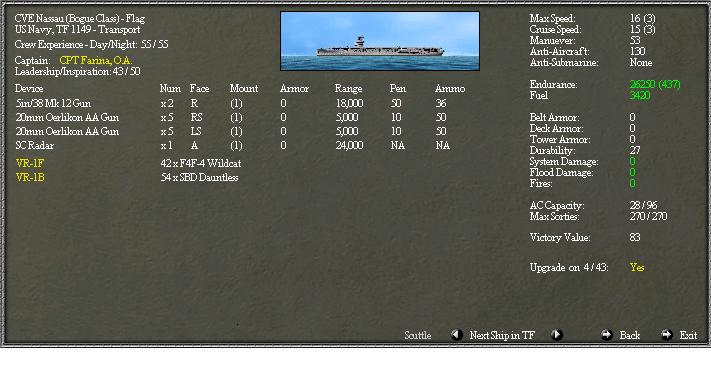Open air group VR-1F
This screenshot has height=384, width=711.
[30, 163]
